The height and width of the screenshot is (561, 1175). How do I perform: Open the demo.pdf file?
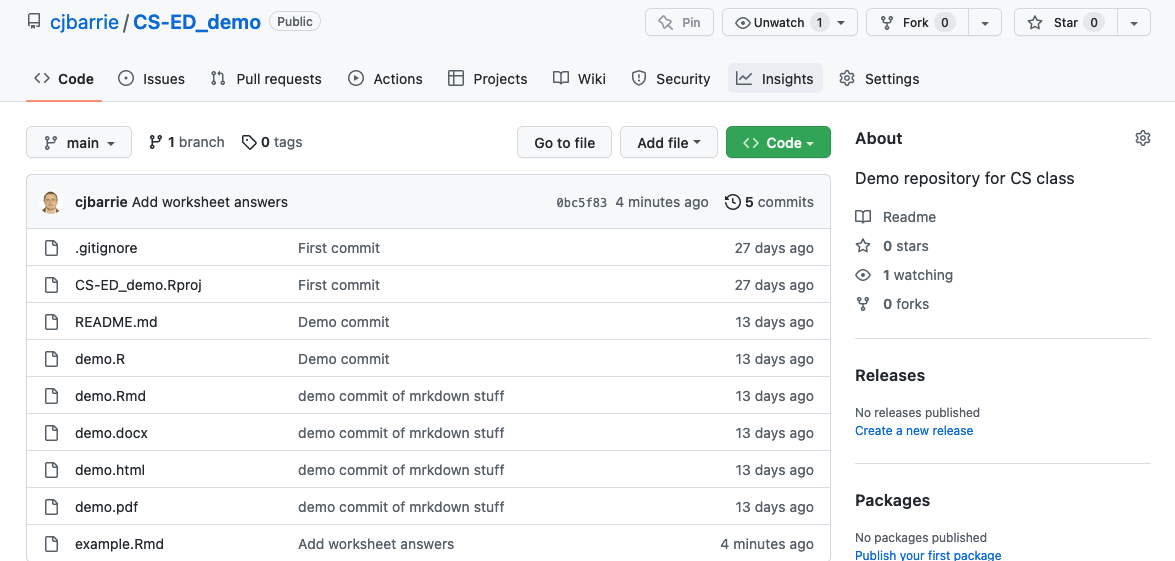[x=106, y=507]
